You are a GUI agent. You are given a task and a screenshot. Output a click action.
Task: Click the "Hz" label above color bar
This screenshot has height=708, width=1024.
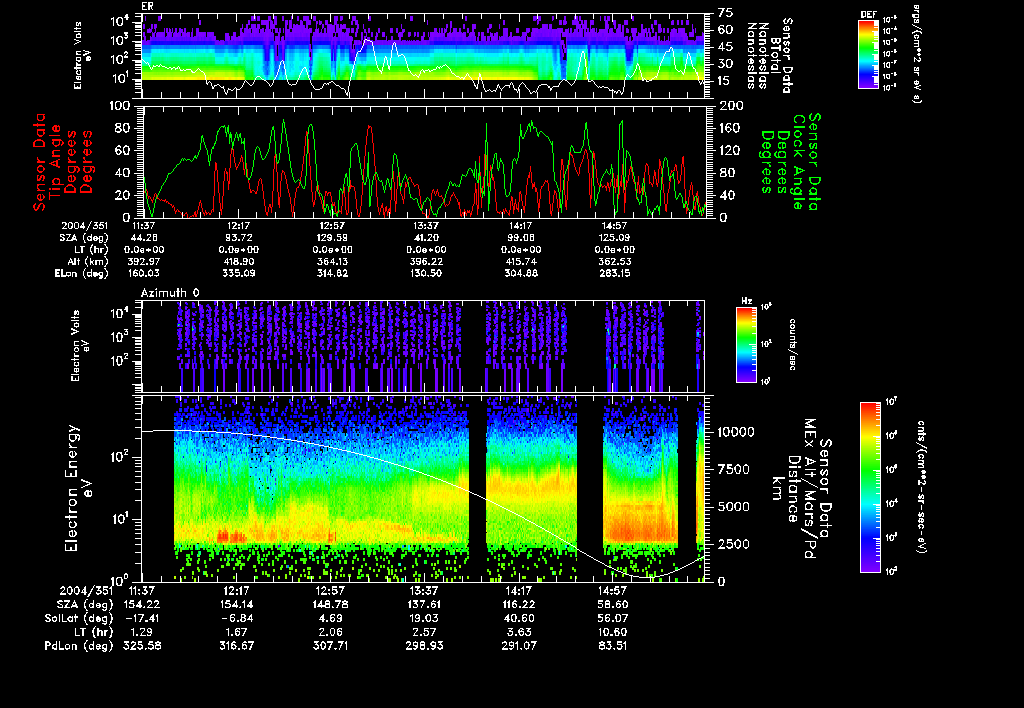746,302
